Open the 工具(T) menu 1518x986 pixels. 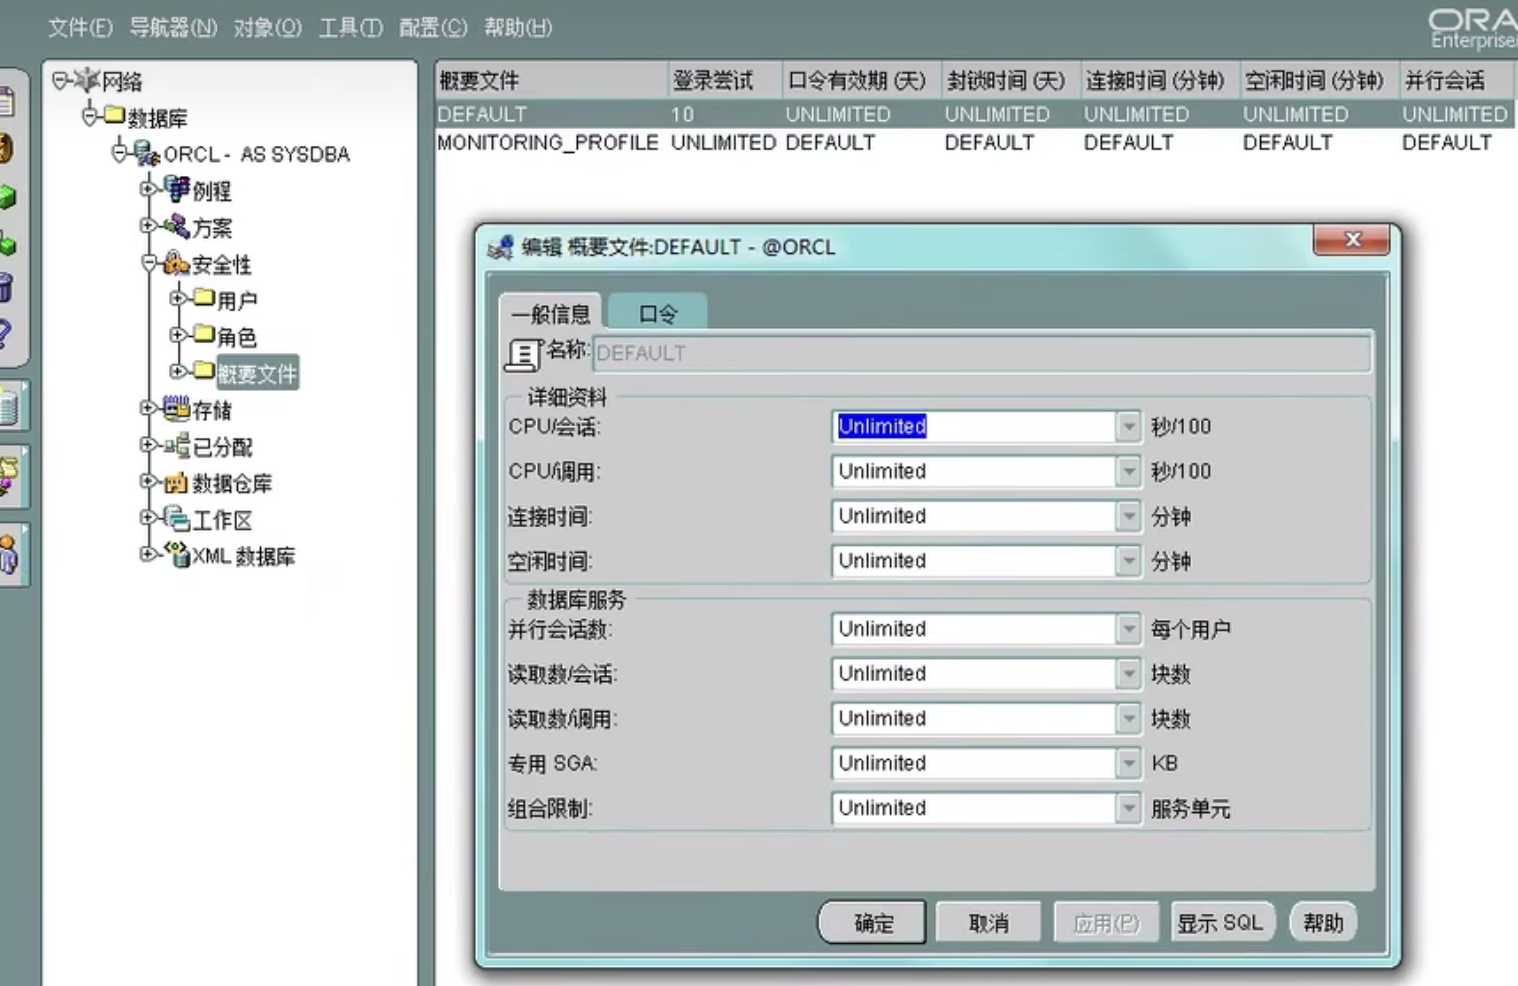pyautogui.click(x=350, y=27)
